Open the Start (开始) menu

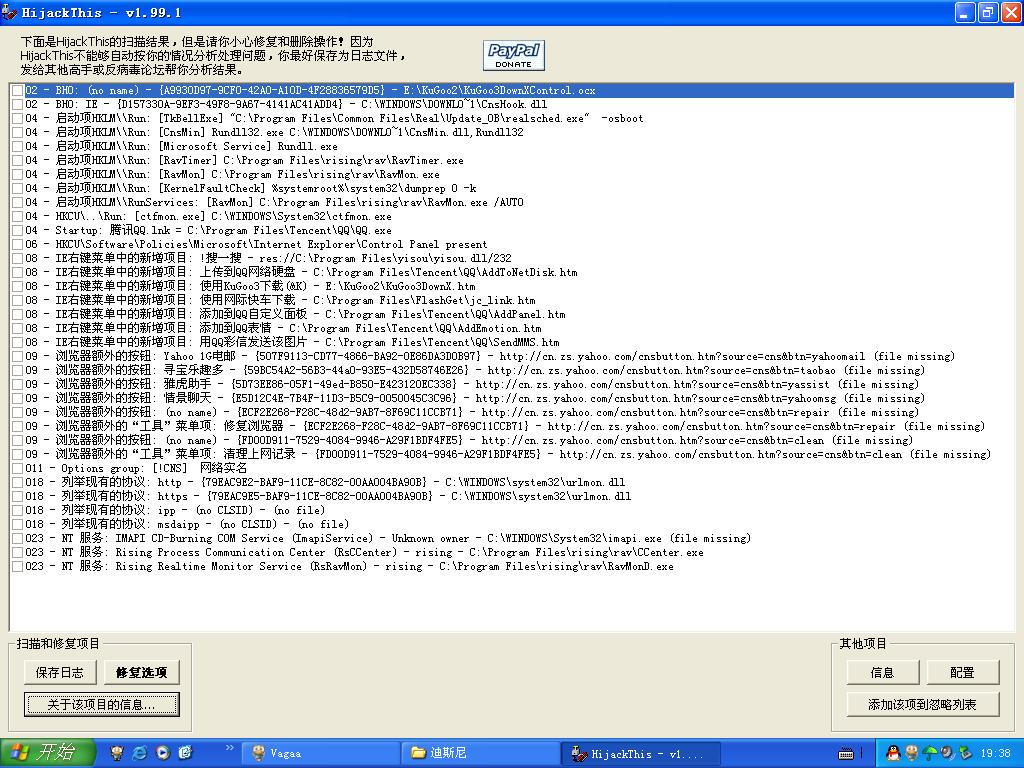click(47, 753)
